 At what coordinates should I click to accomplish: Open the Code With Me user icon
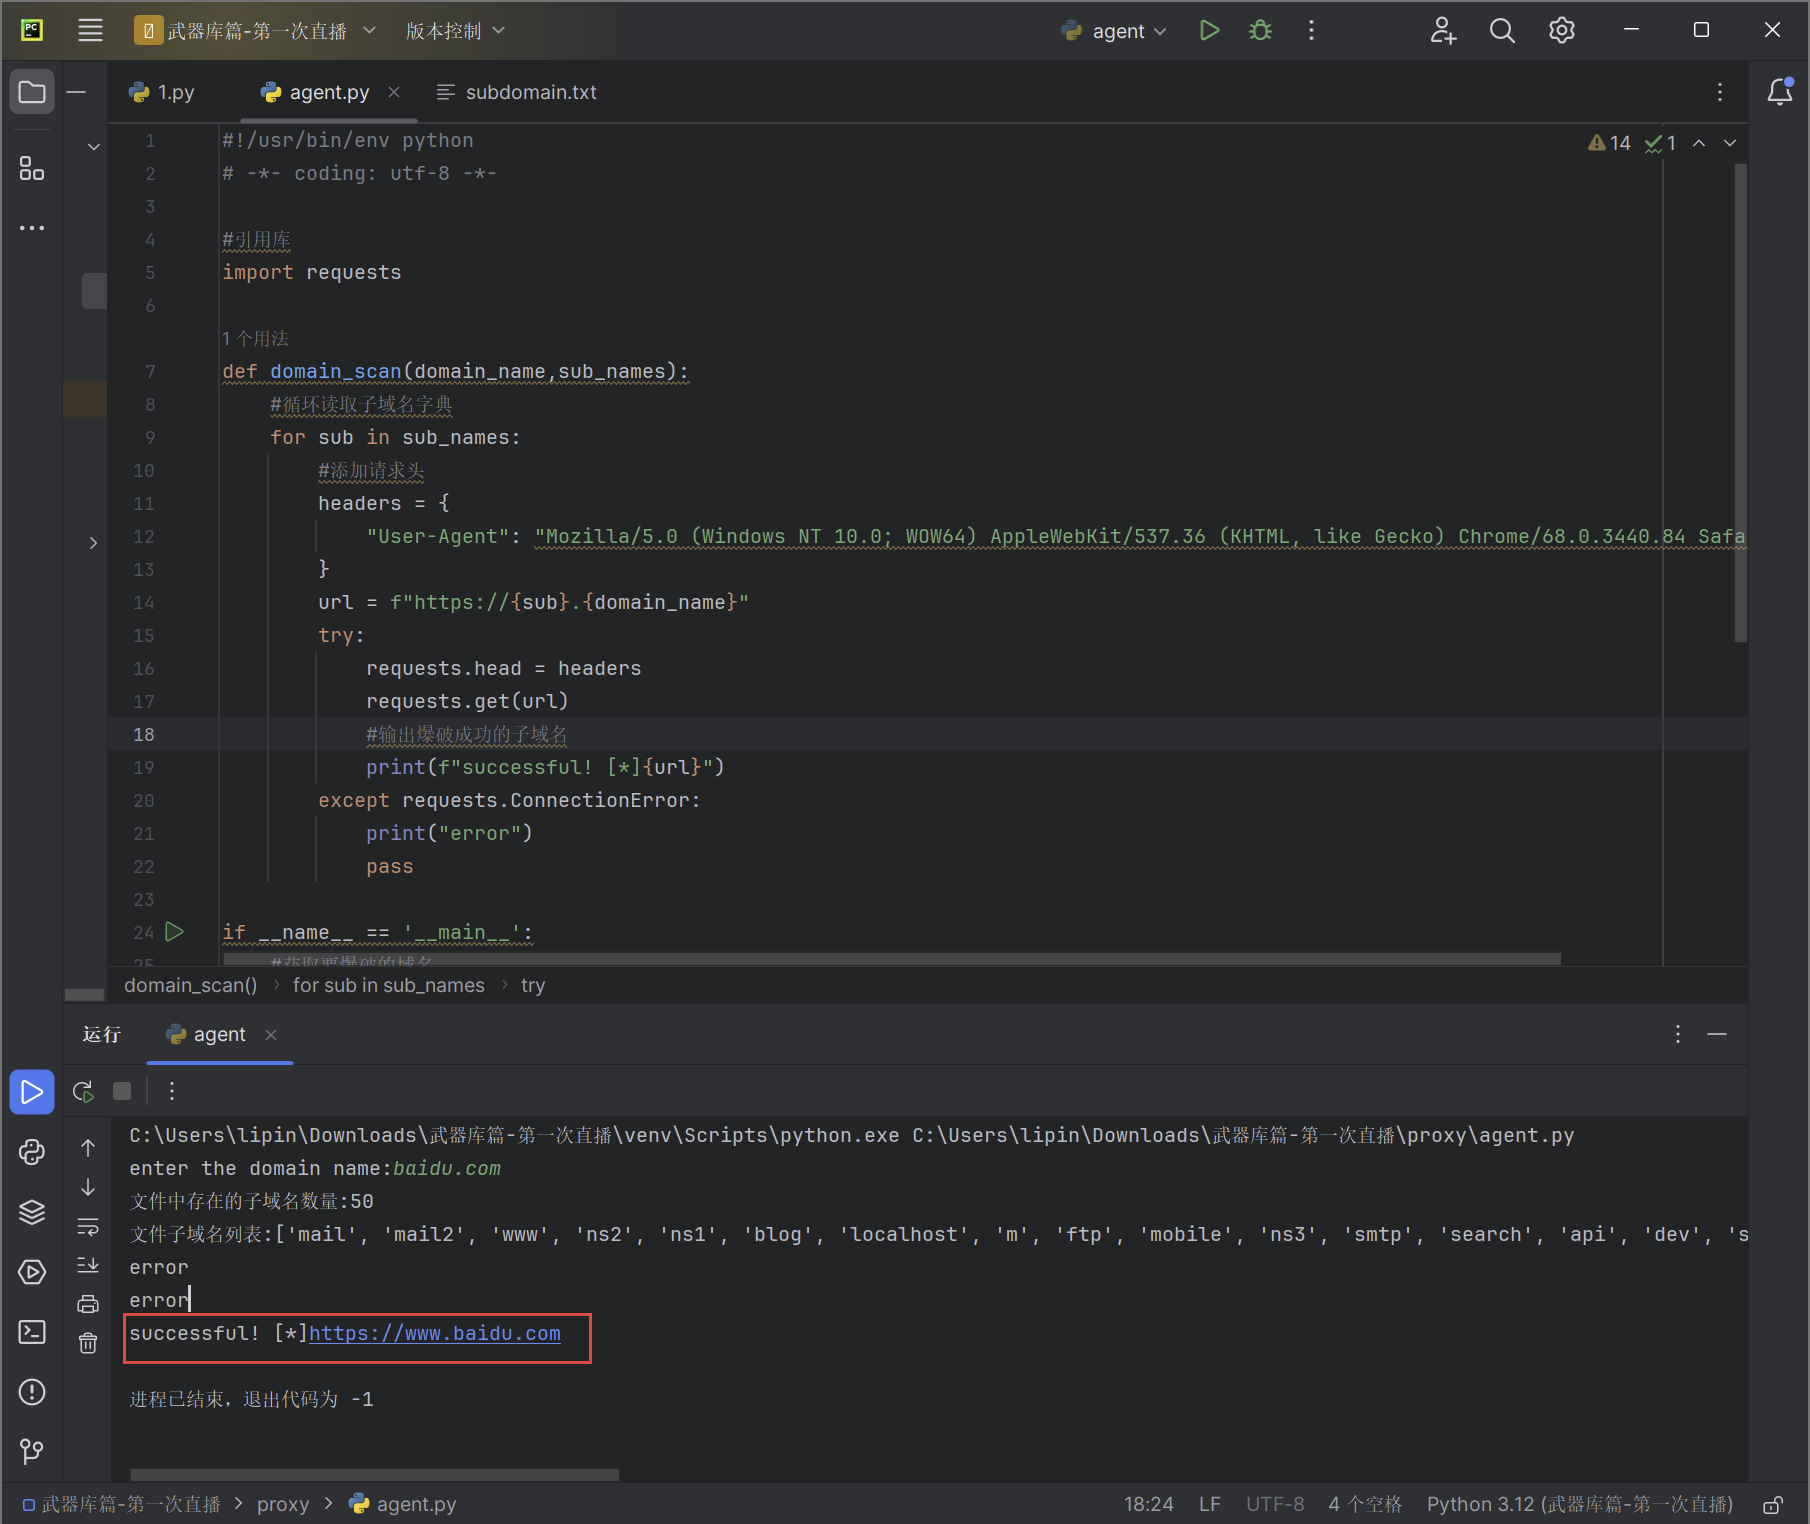coord(1442,31)
